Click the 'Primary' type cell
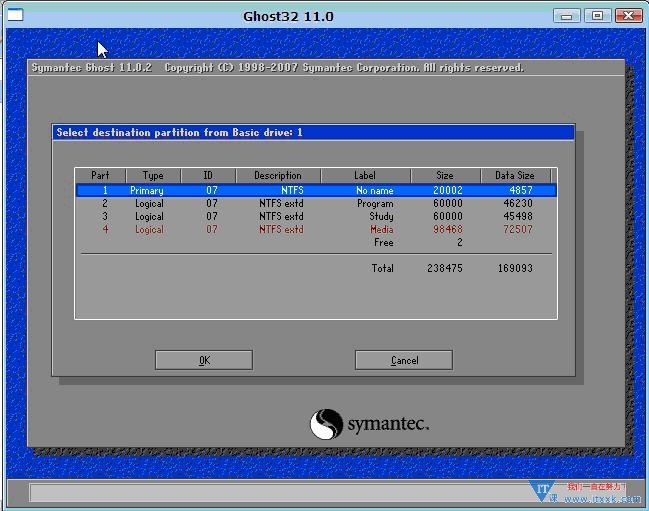649x511 pixels. coord(147,190)
